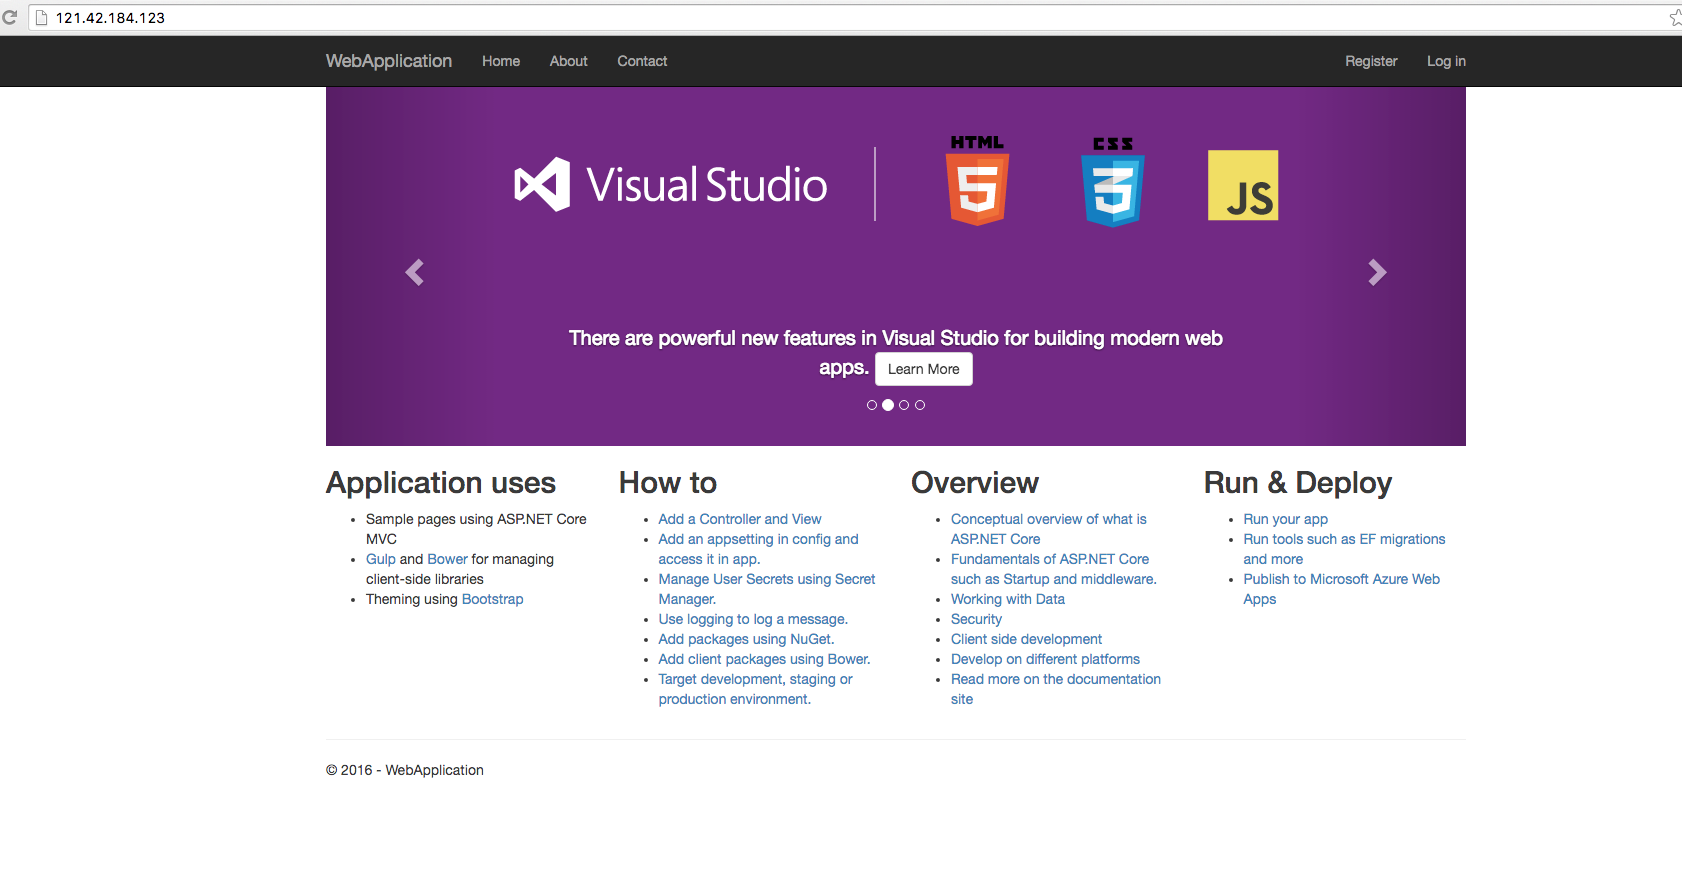1682x878 pixels.
Task: Select the second (active) carousel indicator dot
Action: pyautogui.click(x=888, y=405)
